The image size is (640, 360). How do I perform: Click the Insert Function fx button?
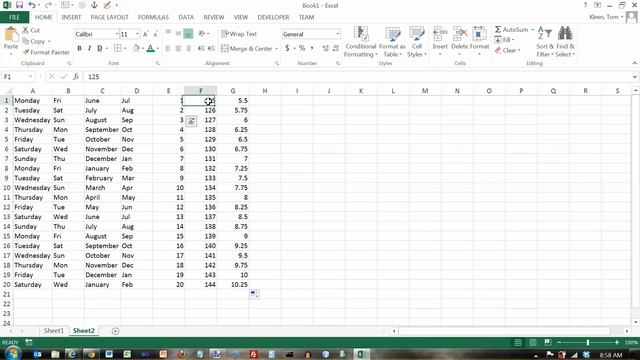pos(76,77)
